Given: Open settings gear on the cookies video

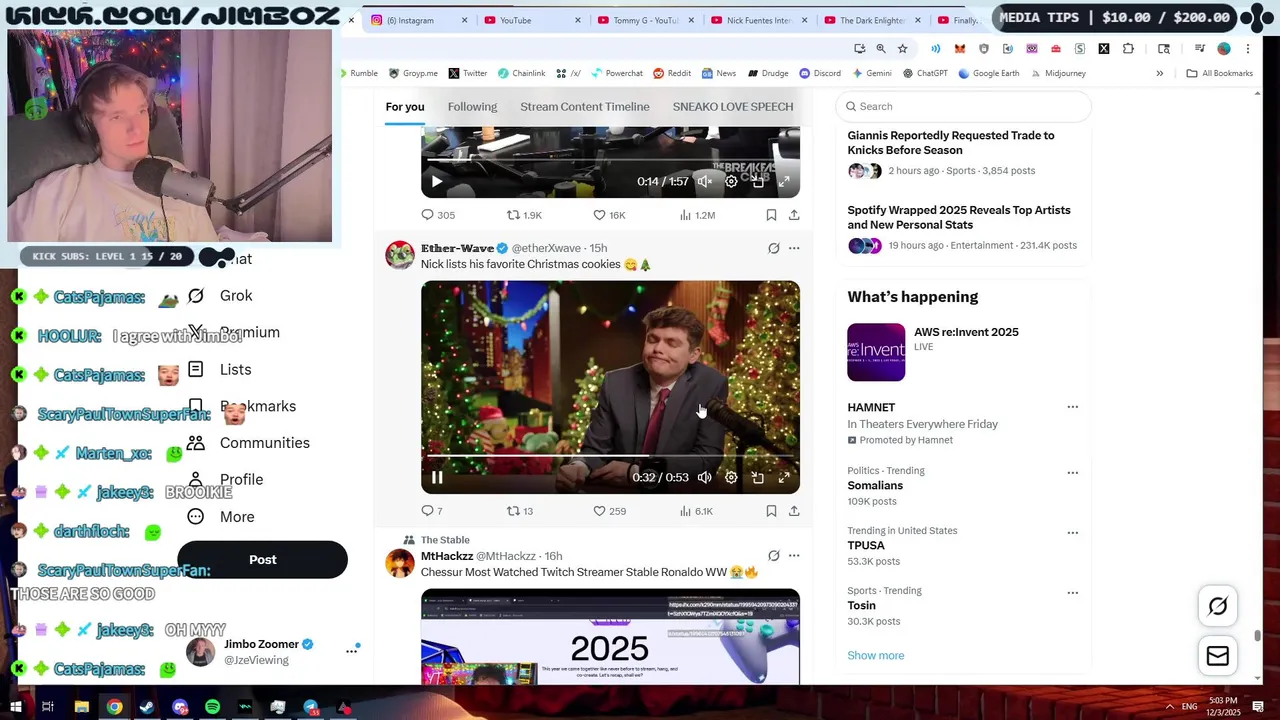Looking at the screenshot, I should (731, 478).
